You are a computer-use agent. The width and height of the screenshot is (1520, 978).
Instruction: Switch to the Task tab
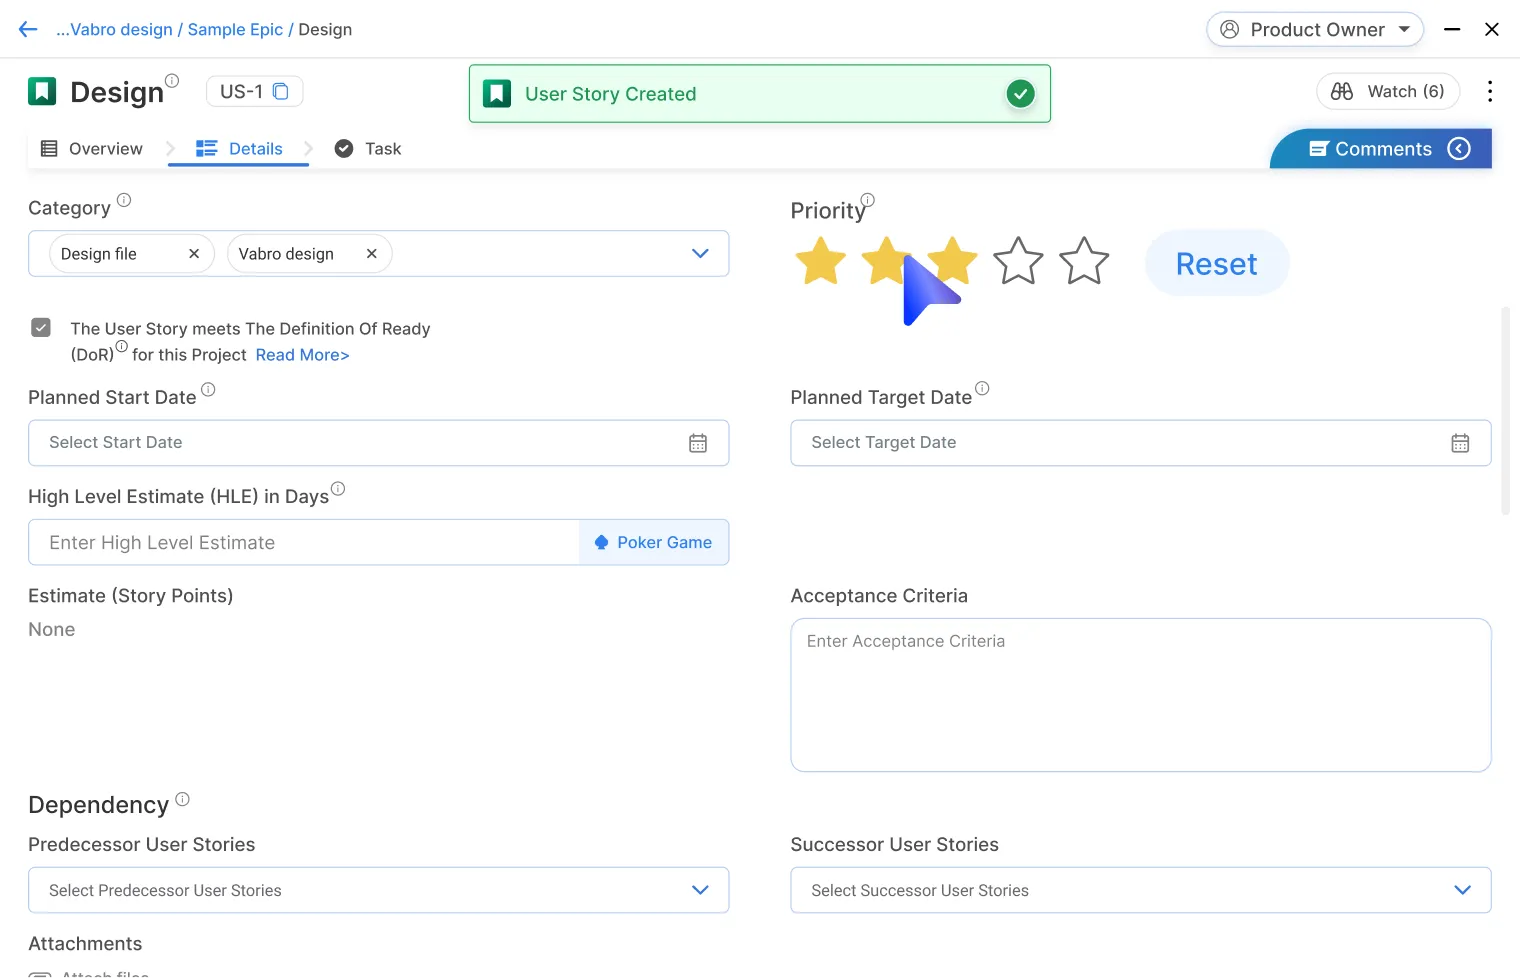[368, 149]
